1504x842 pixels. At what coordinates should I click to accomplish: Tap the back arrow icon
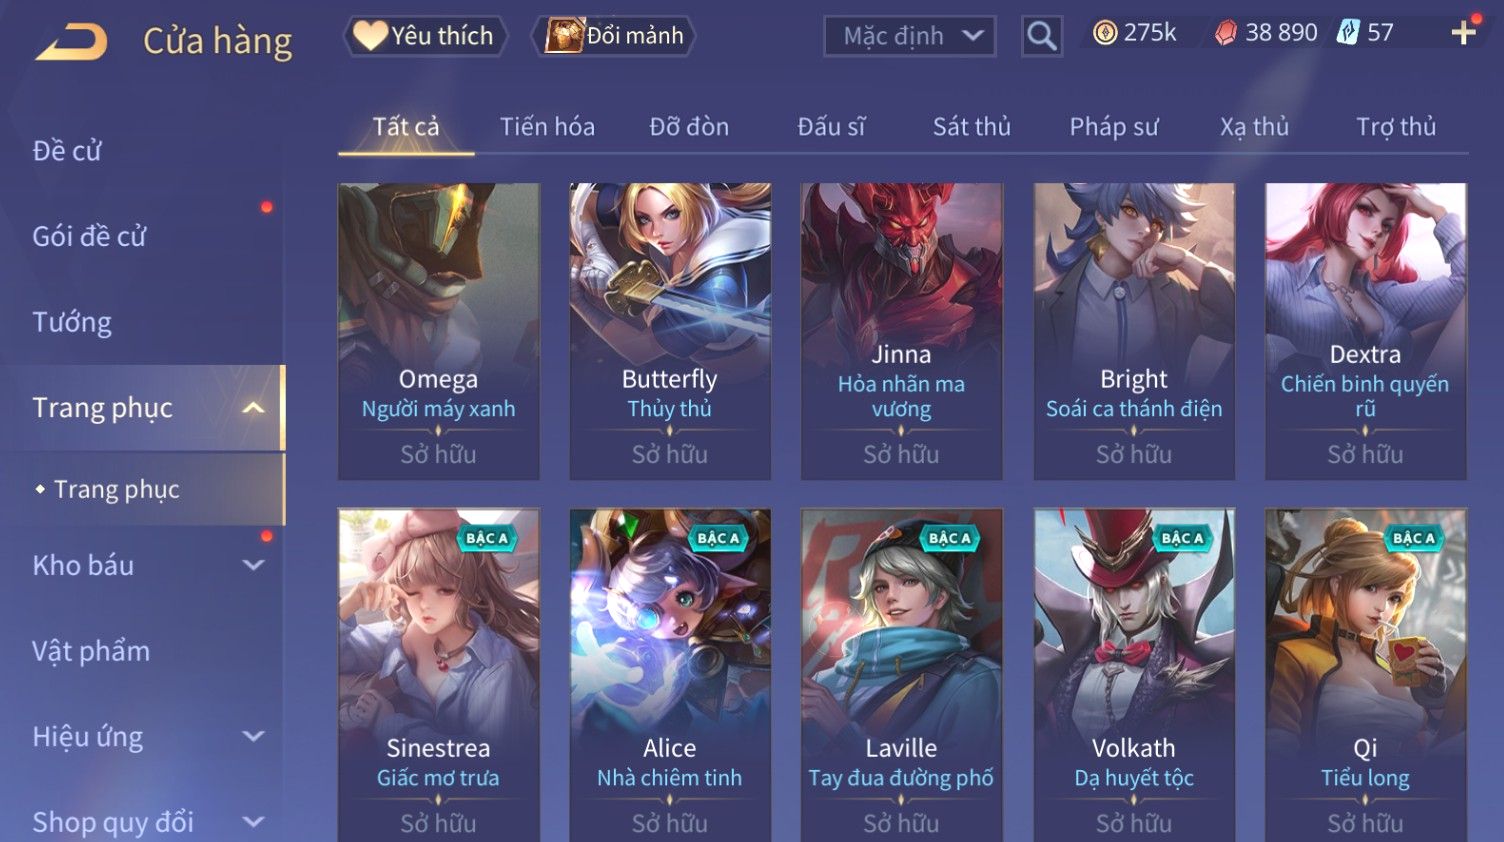tap(72, 42)
